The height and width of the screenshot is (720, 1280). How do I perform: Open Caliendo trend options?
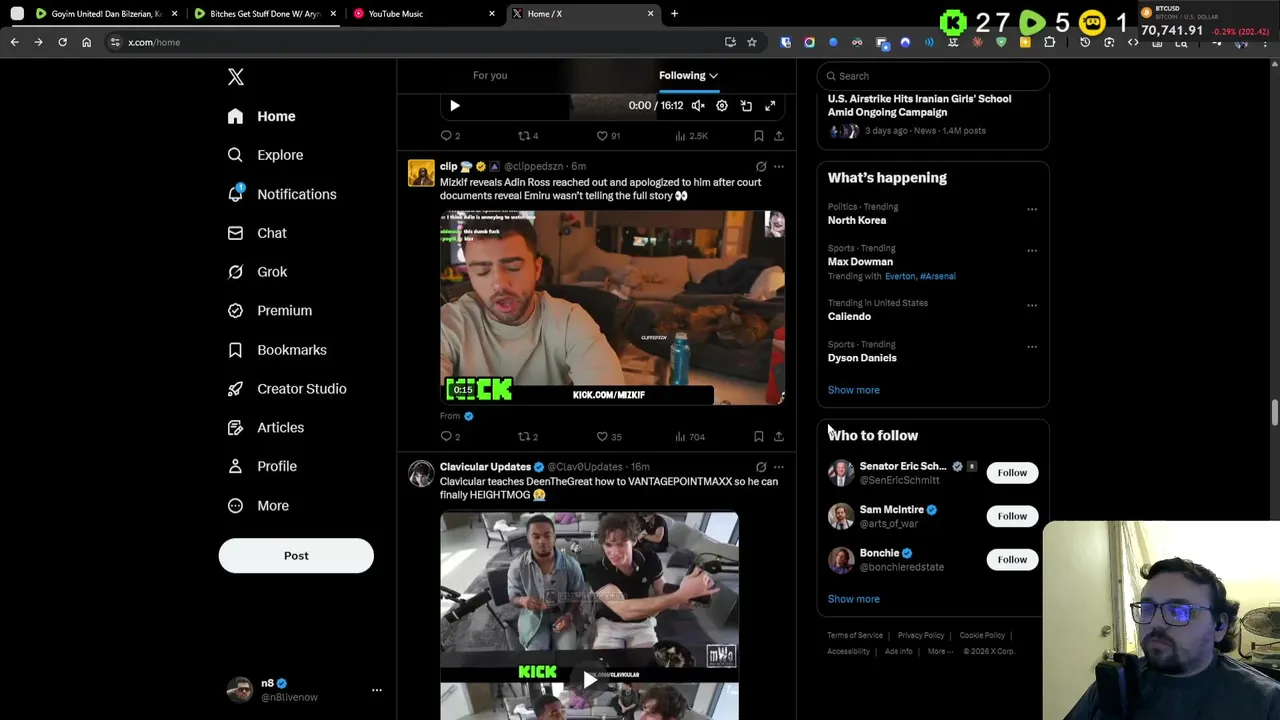[x=1032, y=306]
